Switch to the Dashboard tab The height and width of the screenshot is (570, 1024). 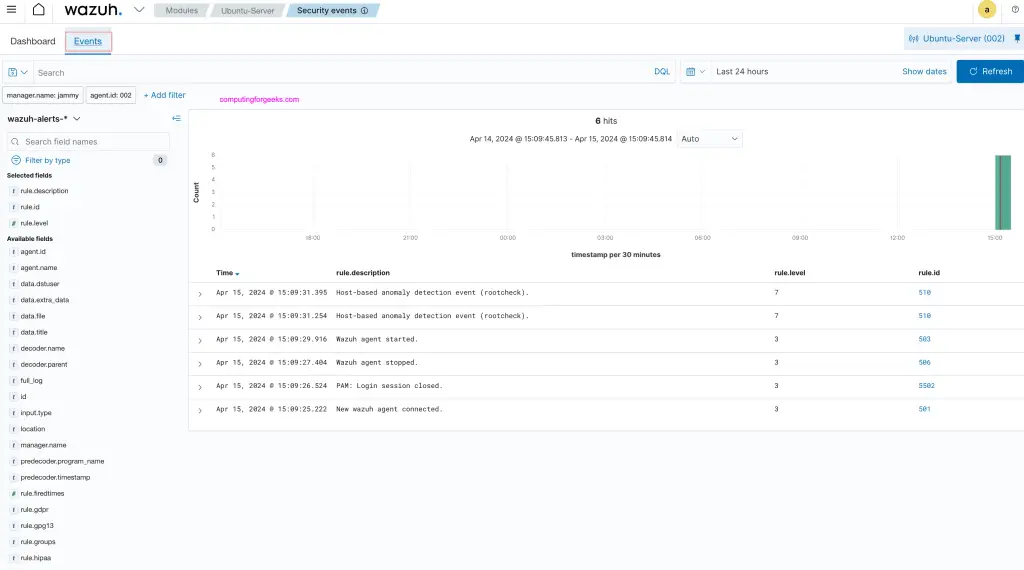click(x=33, y=41)
